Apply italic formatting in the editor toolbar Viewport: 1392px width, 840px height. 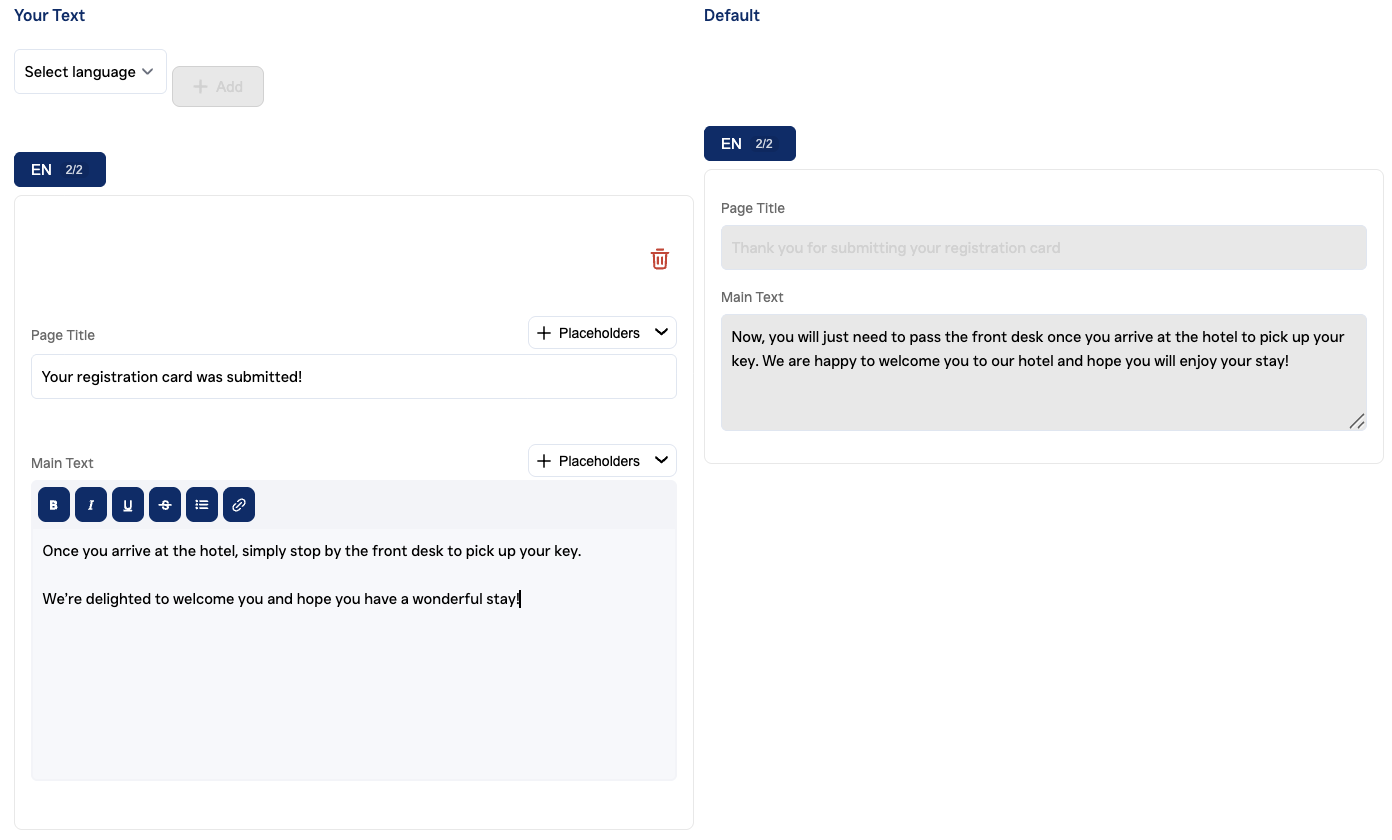(x=91, y=505)
